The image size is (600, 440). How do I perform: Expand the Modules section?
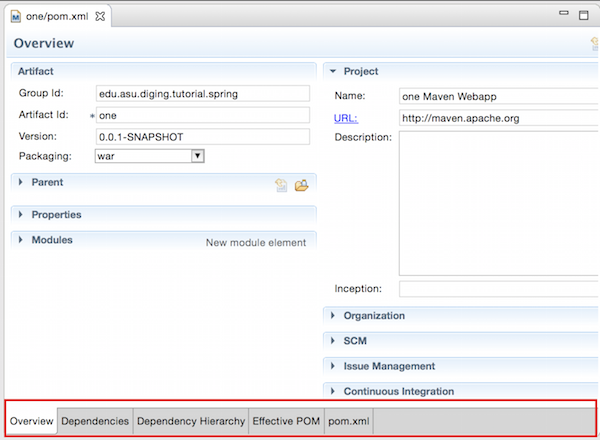[x=21, y=240]
